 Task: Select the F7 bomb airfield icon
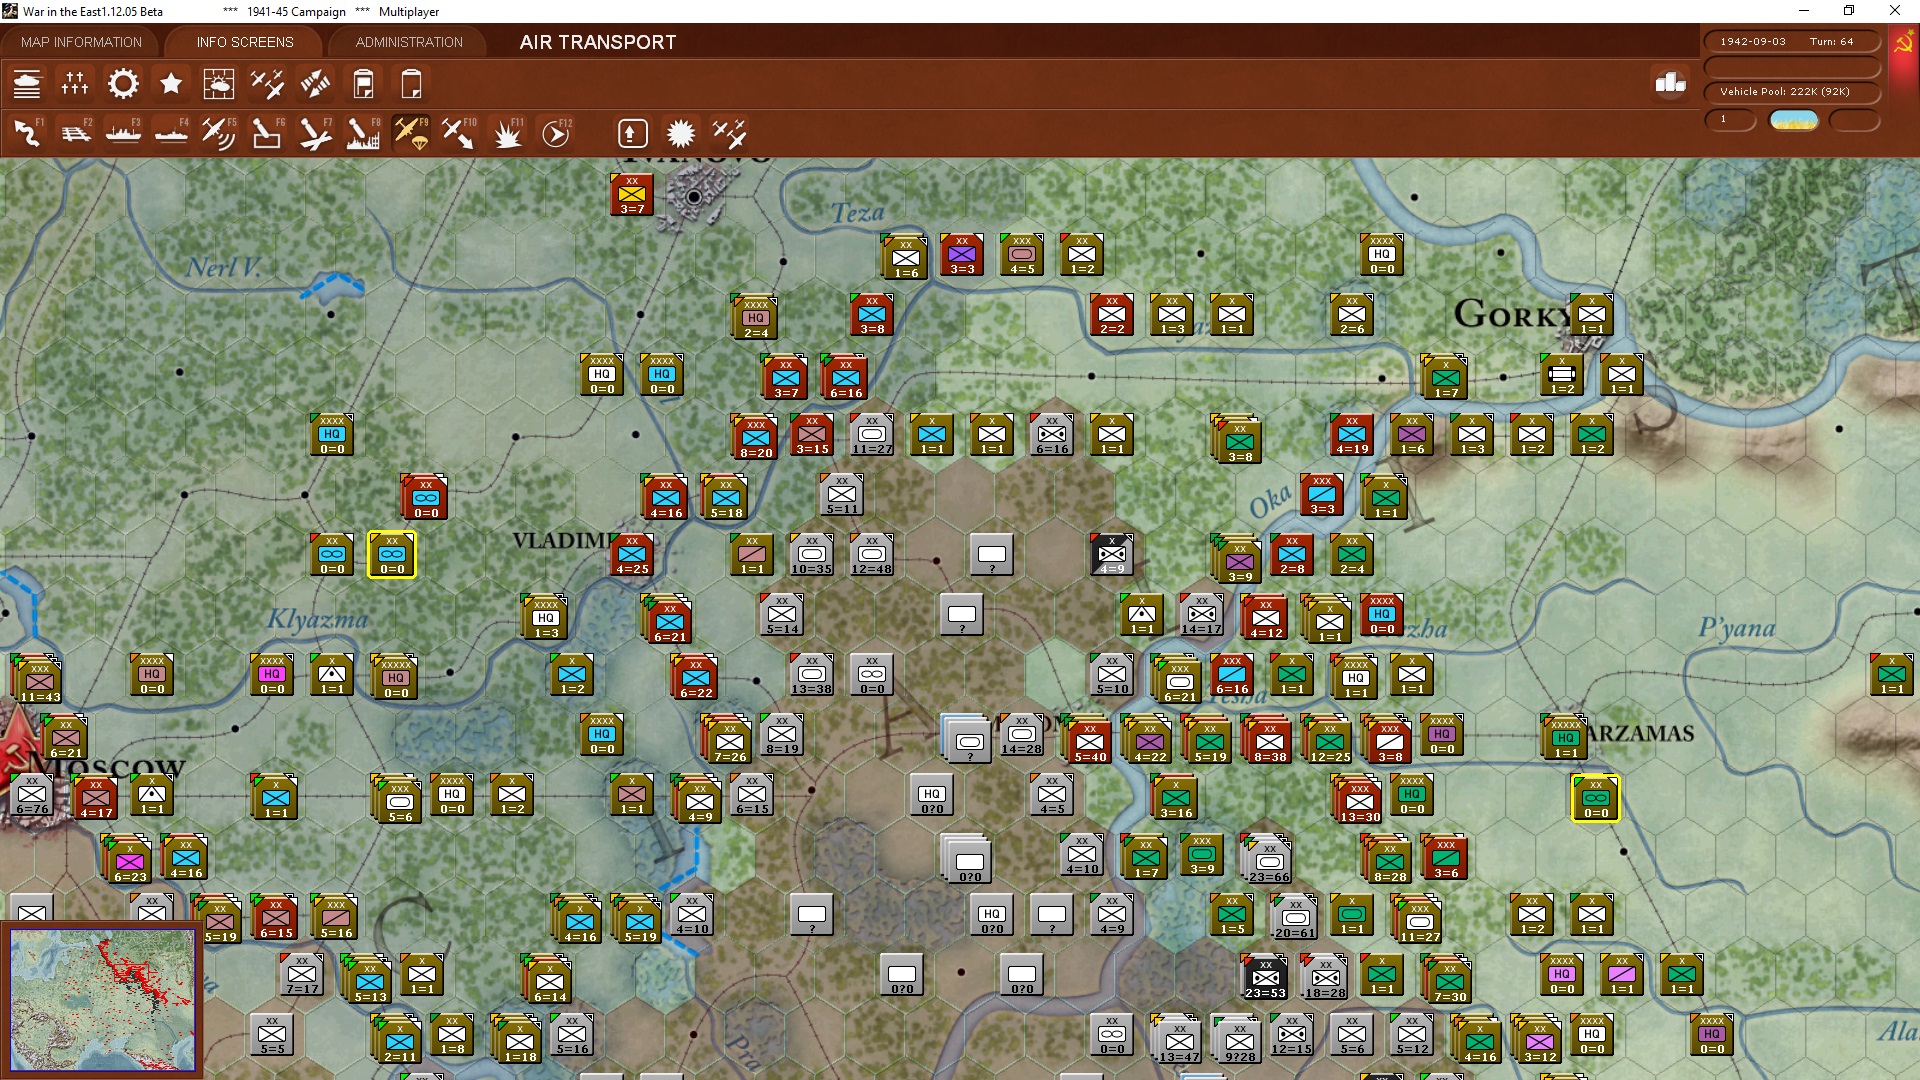point(315,133)
